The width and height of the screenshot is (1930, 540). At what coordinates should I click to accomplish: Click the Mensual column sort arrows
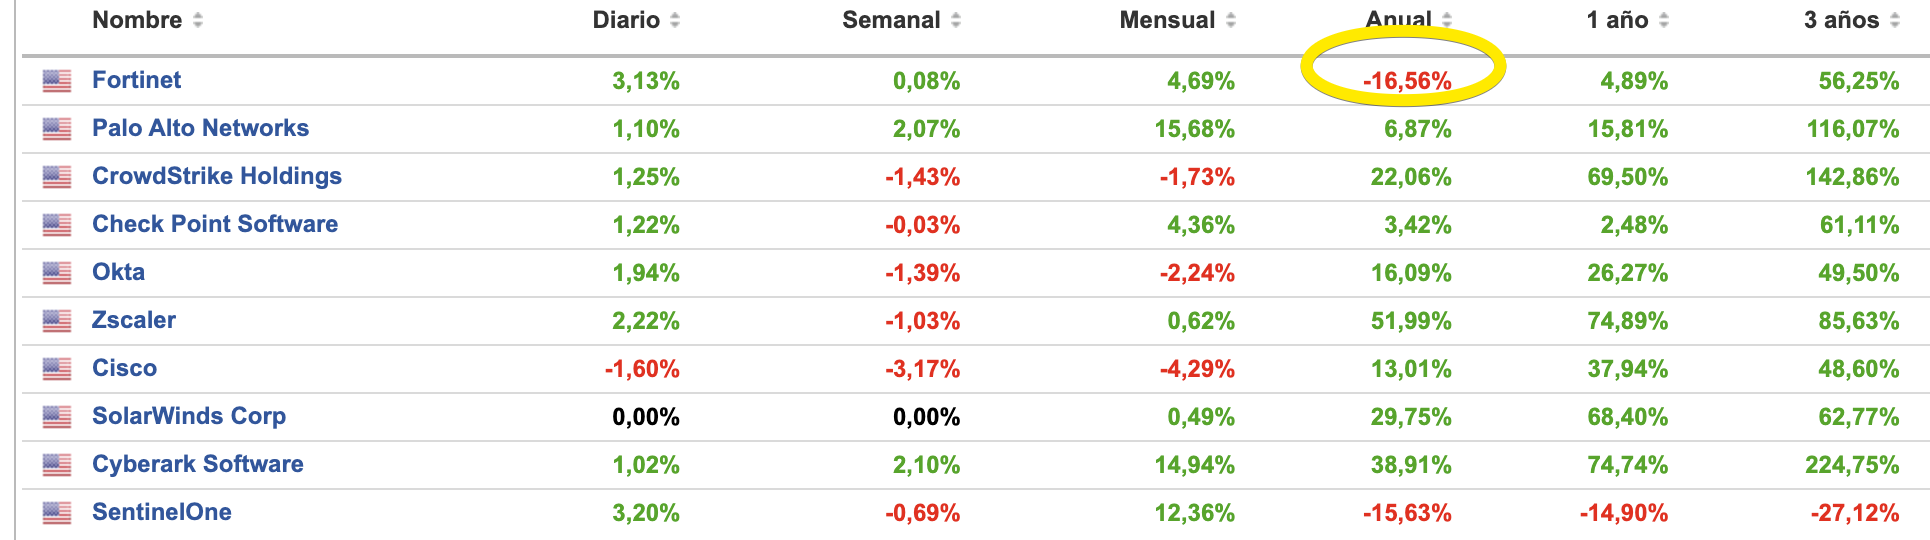coord(1231,20)
